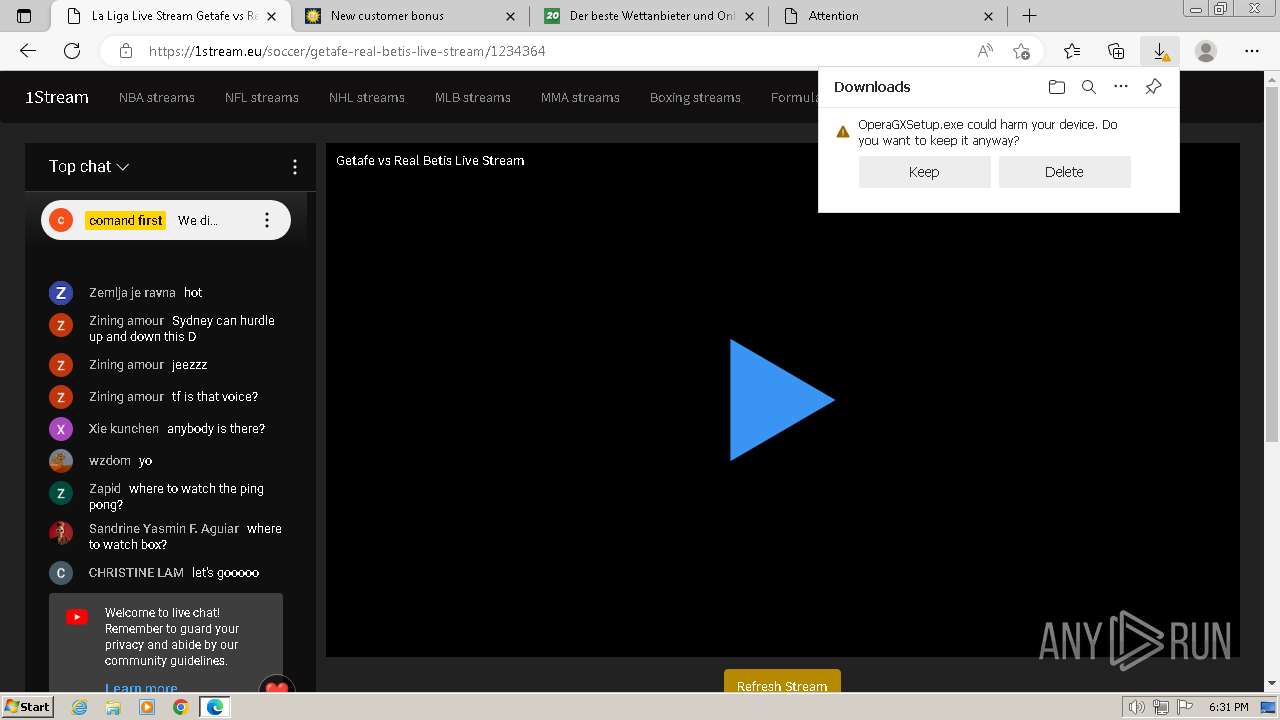
Task: Click Zapid chat avatar
Action: 61,493
